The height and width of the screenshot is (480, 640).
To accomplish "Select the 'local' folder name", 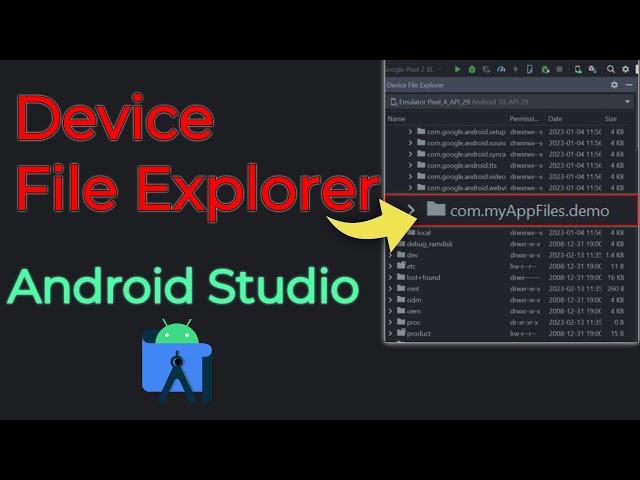I will tap(424, 232).
